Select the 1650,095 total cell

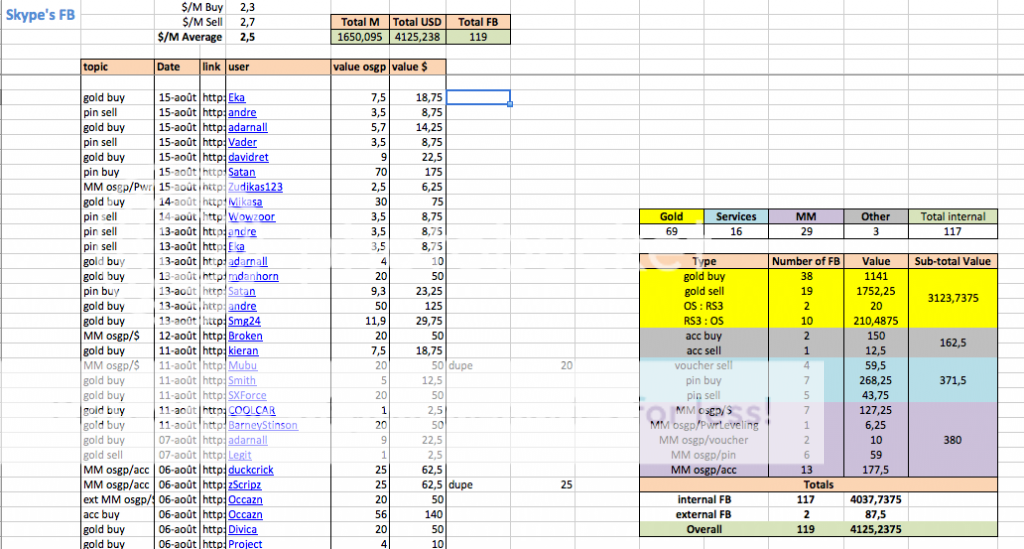point(360,37)
